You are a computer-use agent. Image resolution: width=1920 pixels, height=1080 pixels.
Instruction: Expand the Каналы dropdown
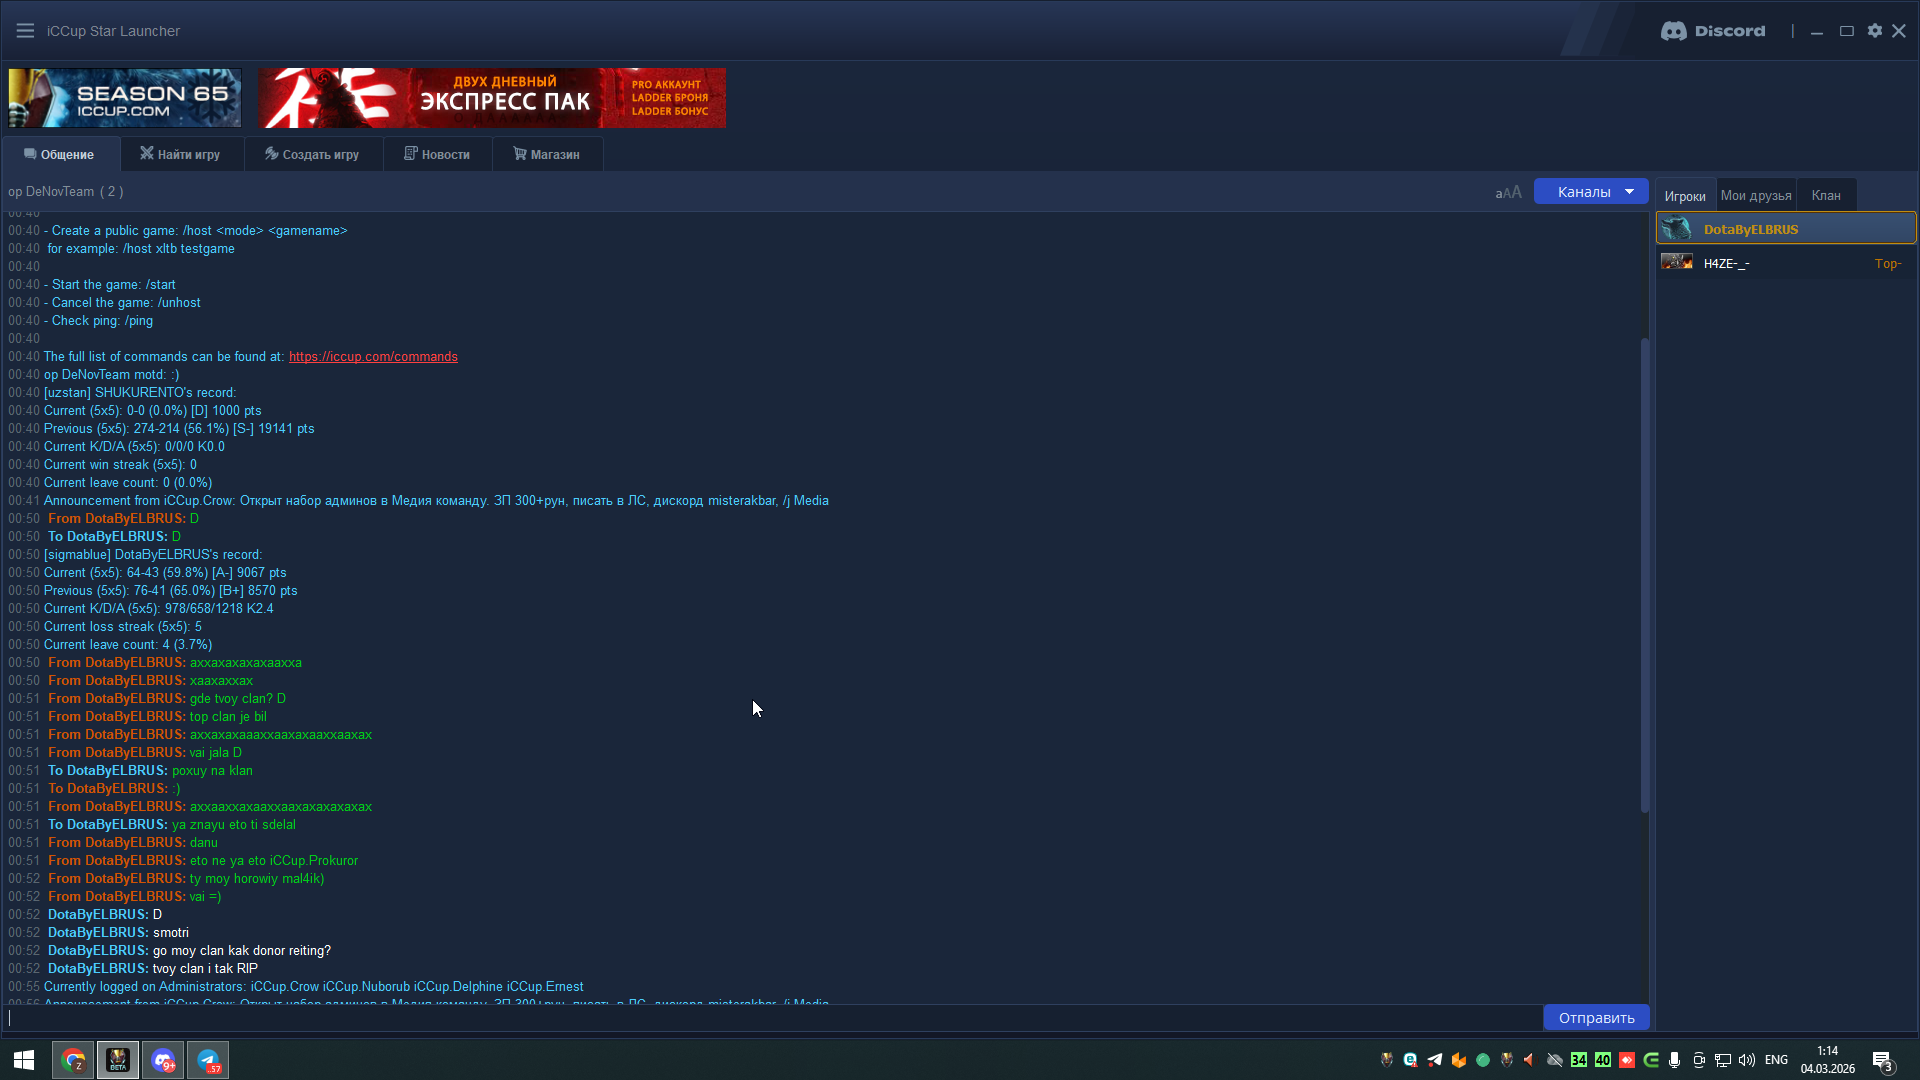coord(1590,192)
